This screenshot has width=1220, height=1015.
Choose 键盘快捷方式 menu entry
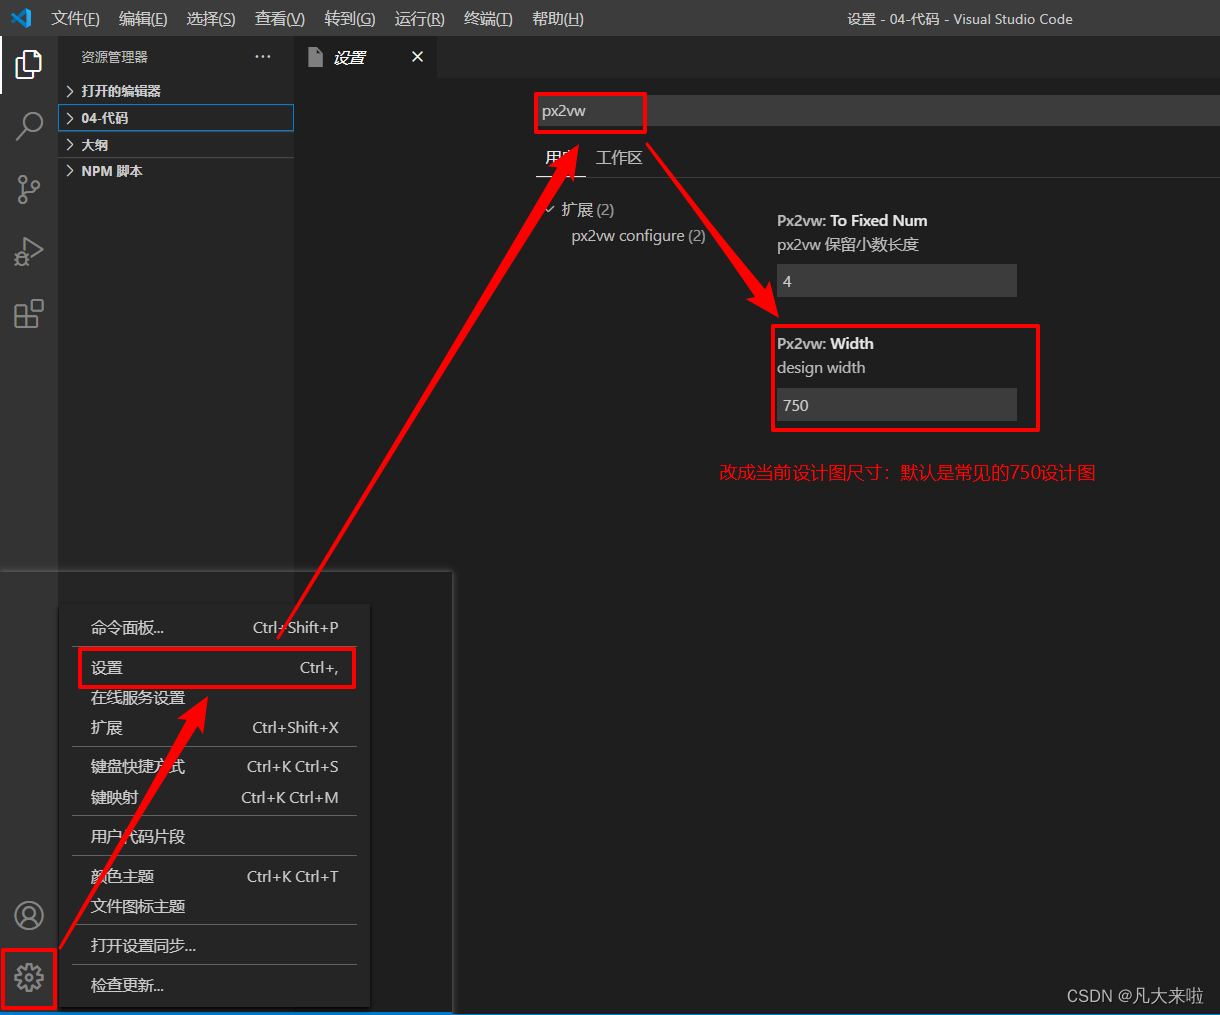215,767
